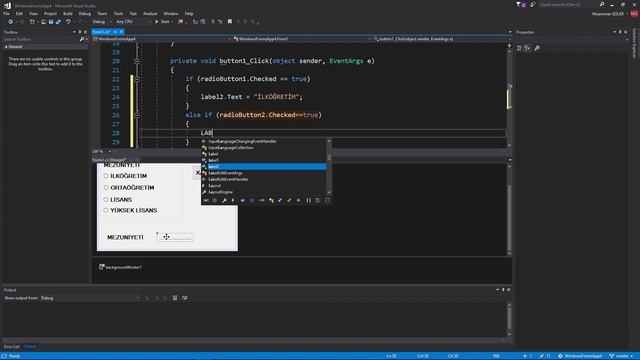Click the Open File folder icon in toolbar
Screen dimensions: 640x360
43,22
